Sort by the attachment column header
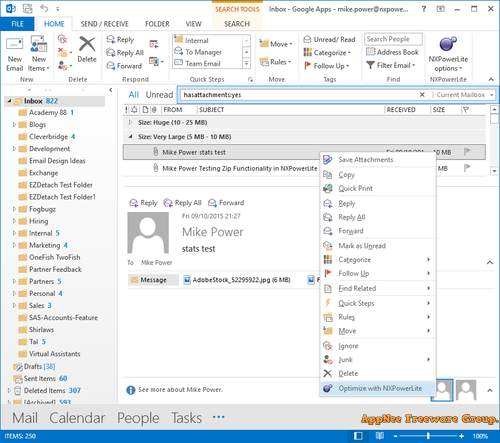Image resolution: width=500 pixels, height=443 pixels. 154,110
